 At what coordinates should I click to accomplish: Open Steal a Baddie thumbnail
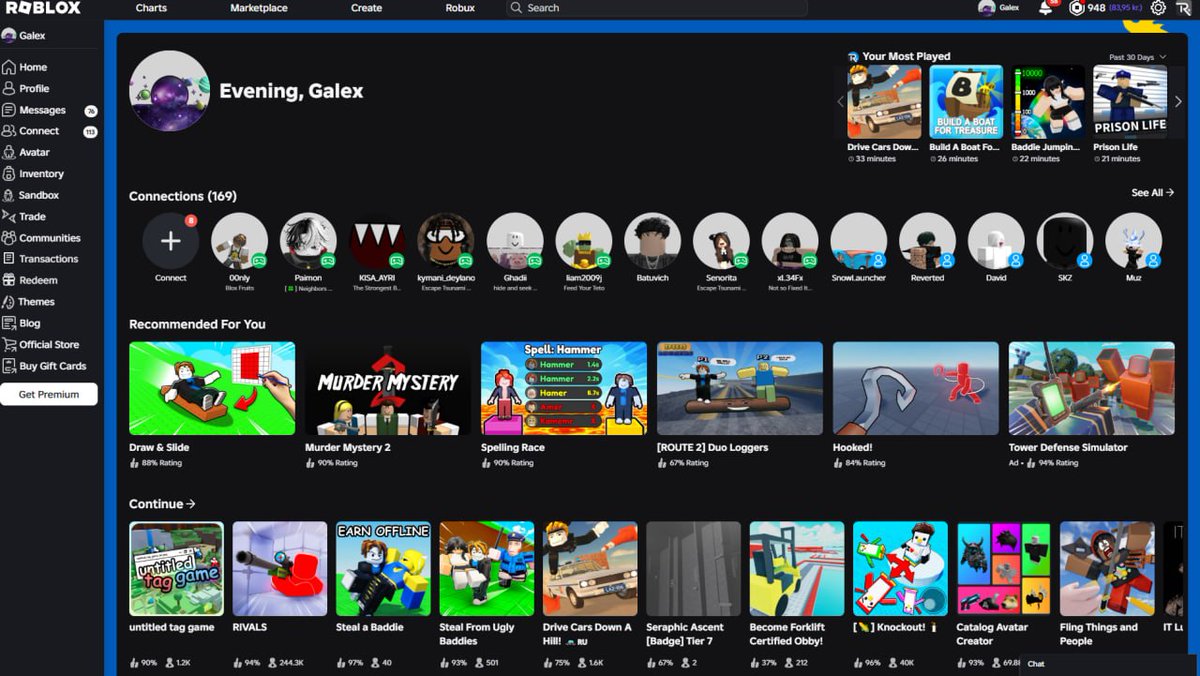click(x=383, y=568)
